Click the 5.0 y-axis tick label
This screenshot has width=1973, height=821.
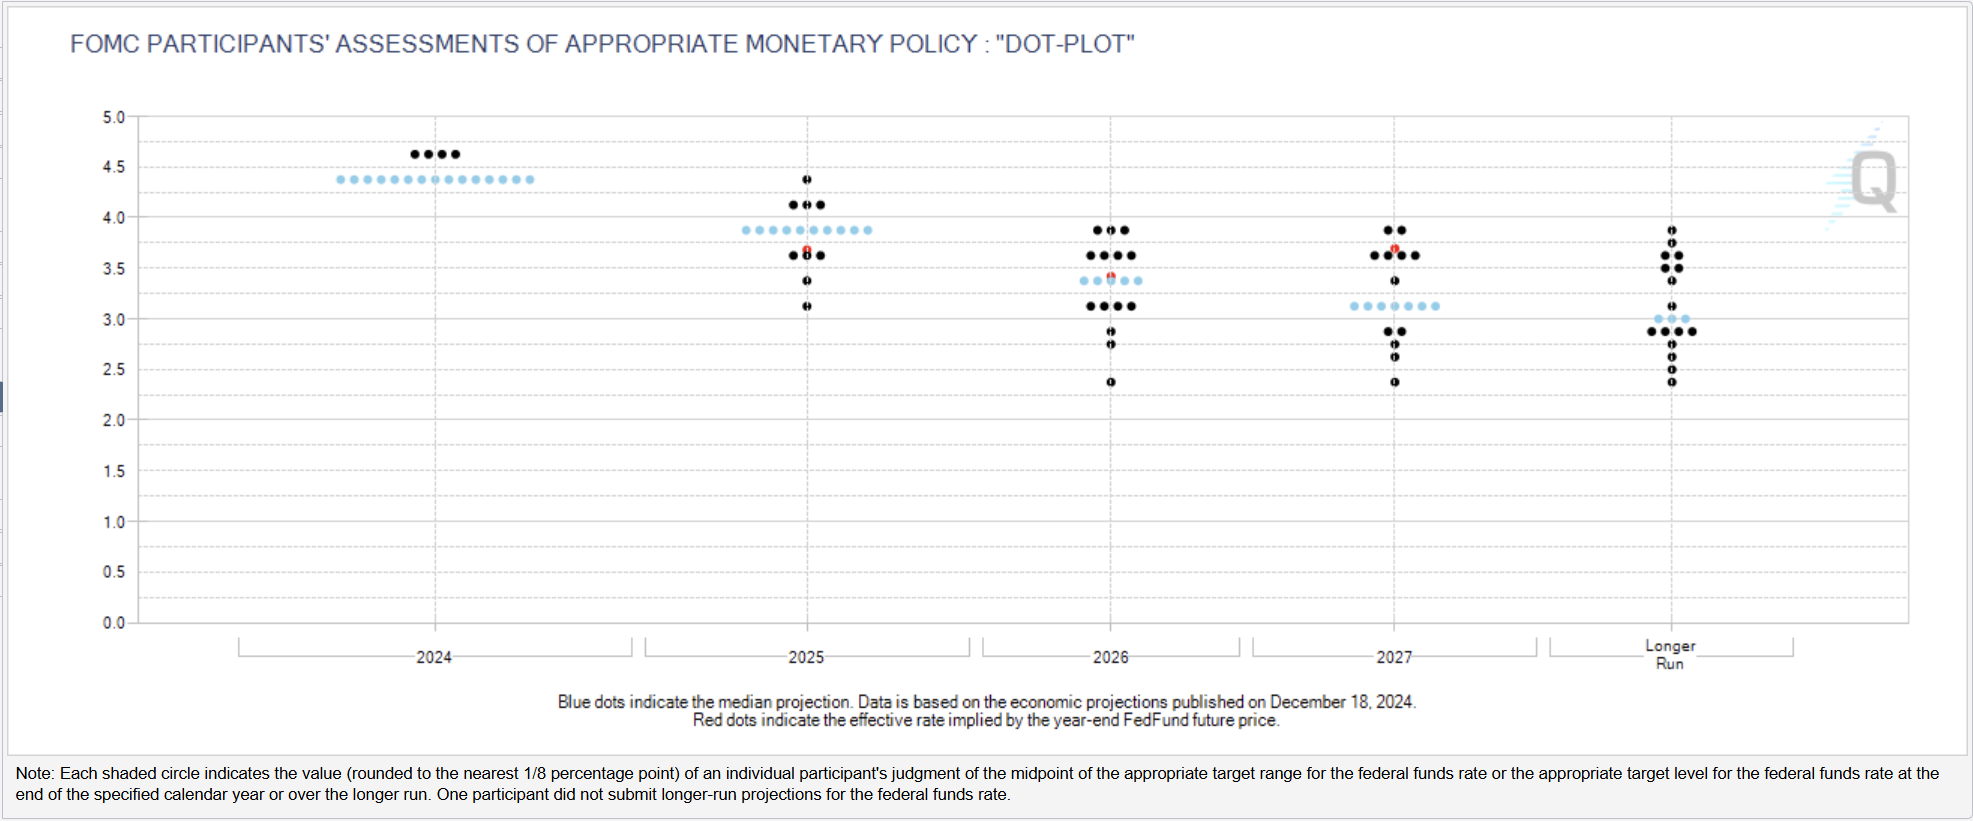point(114,117)
